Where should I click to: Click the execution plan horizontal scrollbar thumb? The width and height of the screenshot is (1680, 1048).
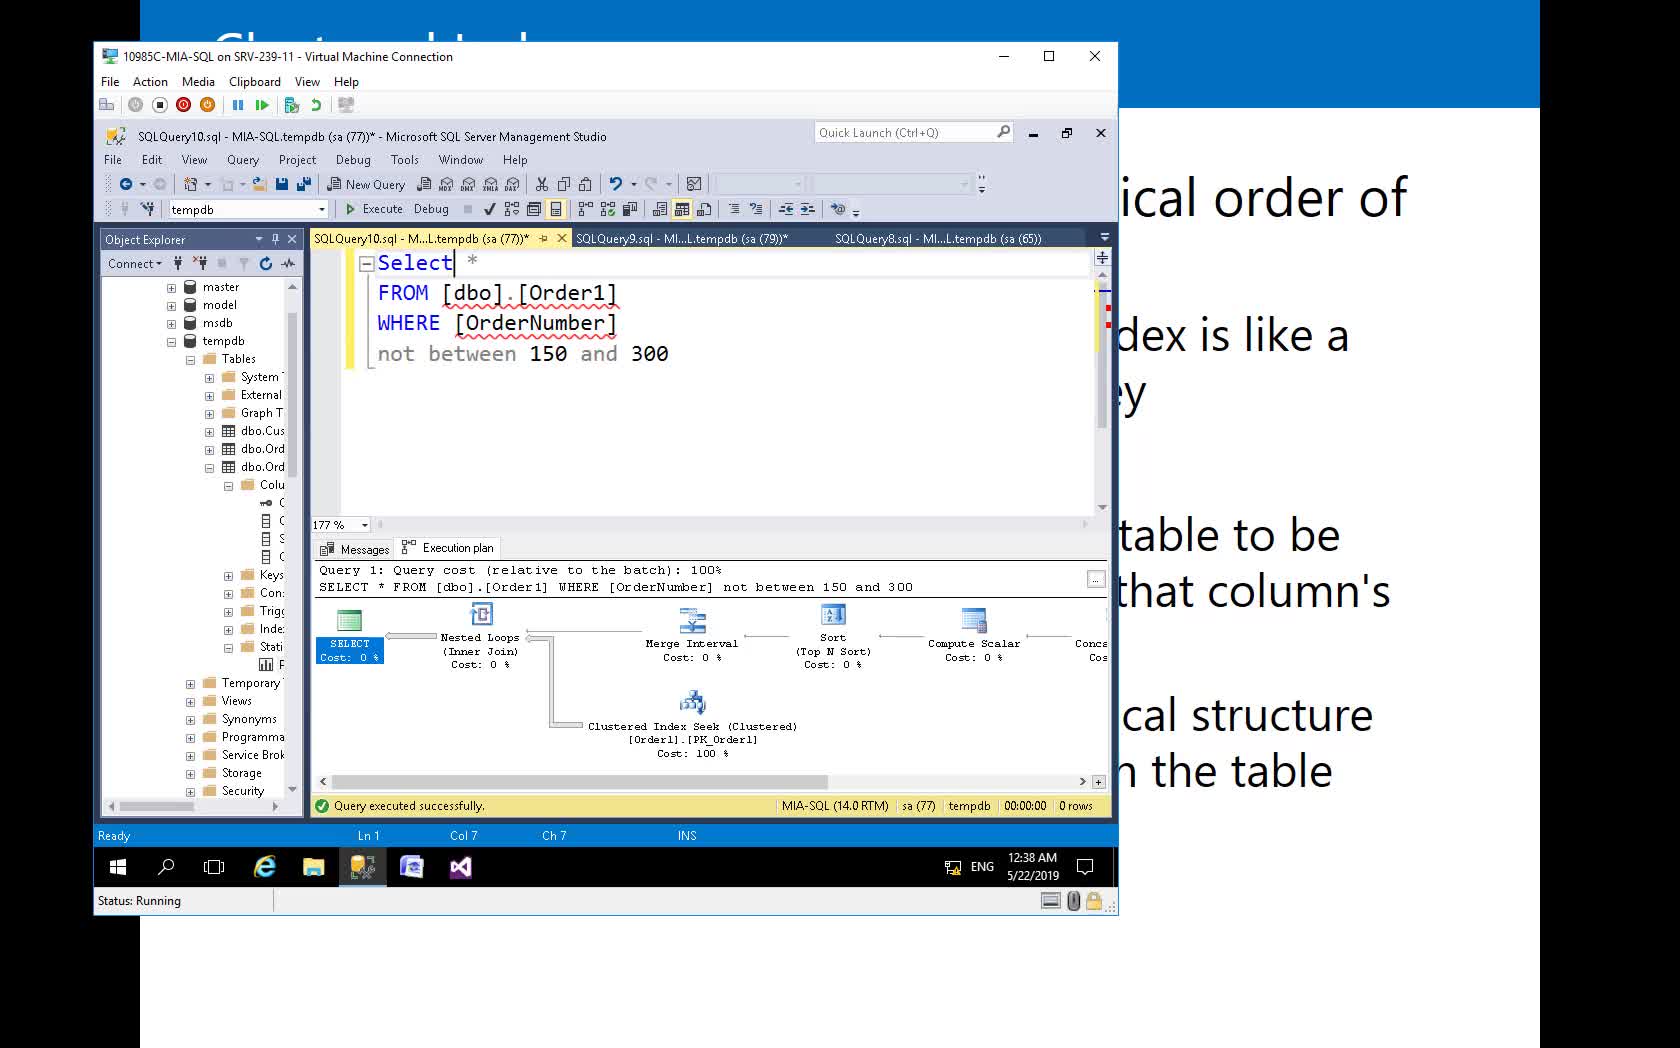(580, 782)
